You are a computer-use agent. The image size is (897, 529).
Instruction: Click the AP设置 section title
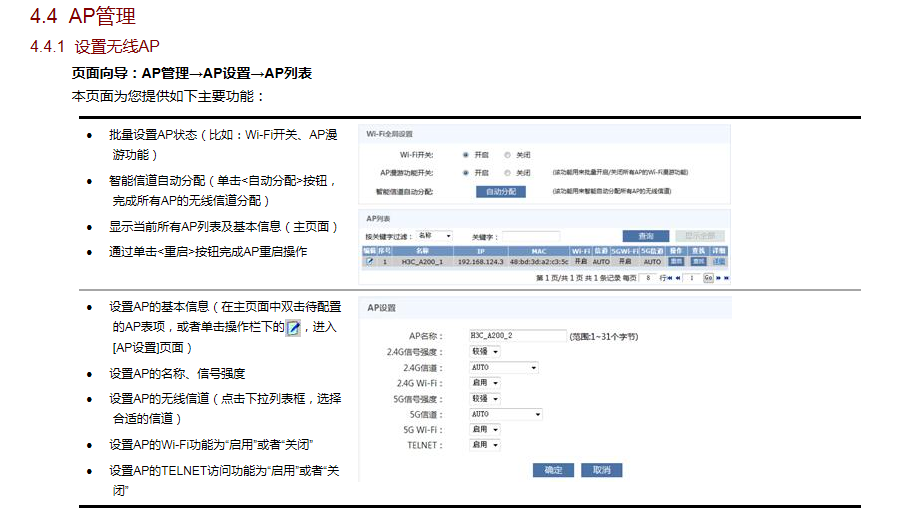[382, 308]
